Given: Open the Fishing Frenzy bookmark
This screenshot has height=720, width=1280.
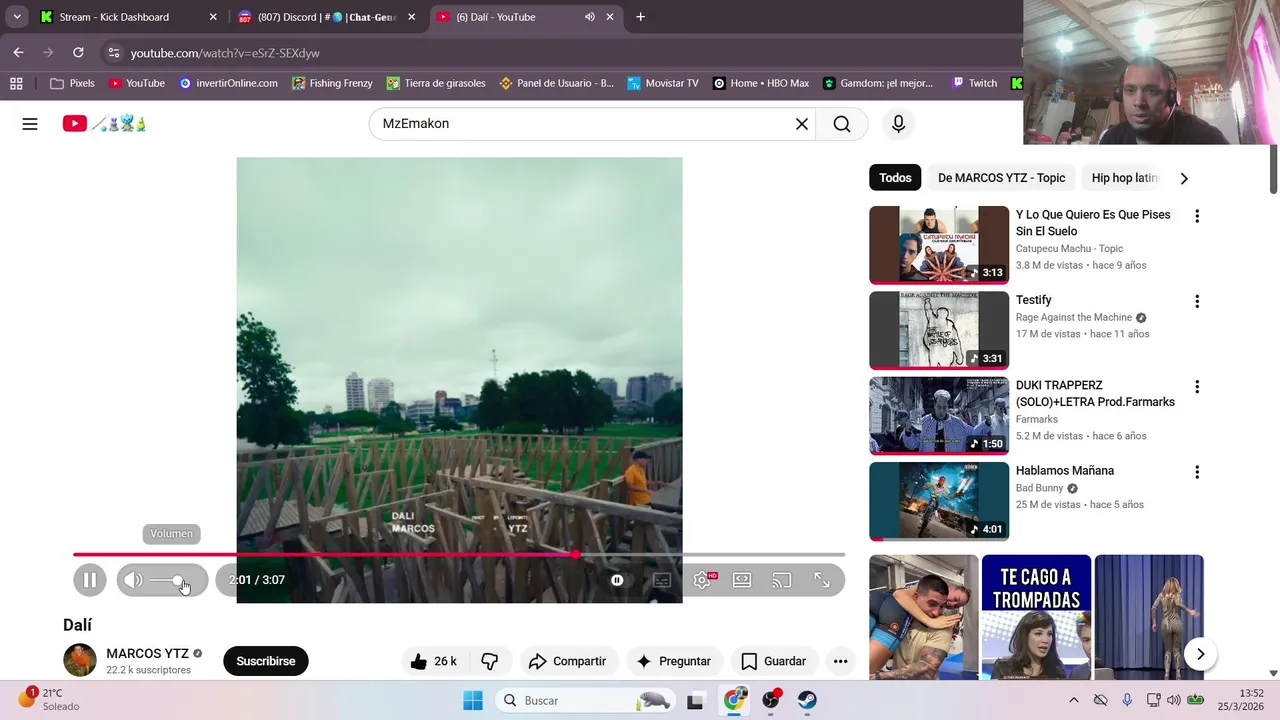Looking at the screenshot, I should point(332,83).
